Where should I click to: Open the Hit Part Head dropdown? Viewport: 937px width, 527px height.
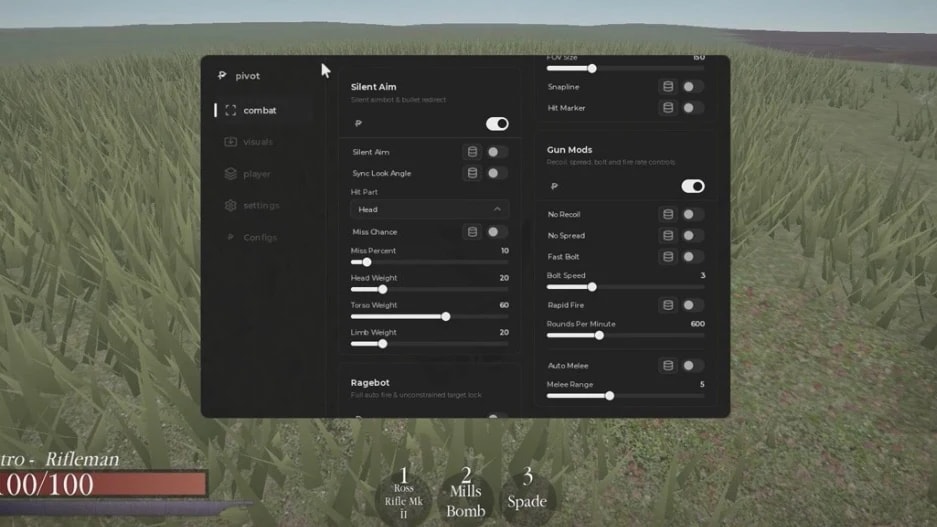430,210
